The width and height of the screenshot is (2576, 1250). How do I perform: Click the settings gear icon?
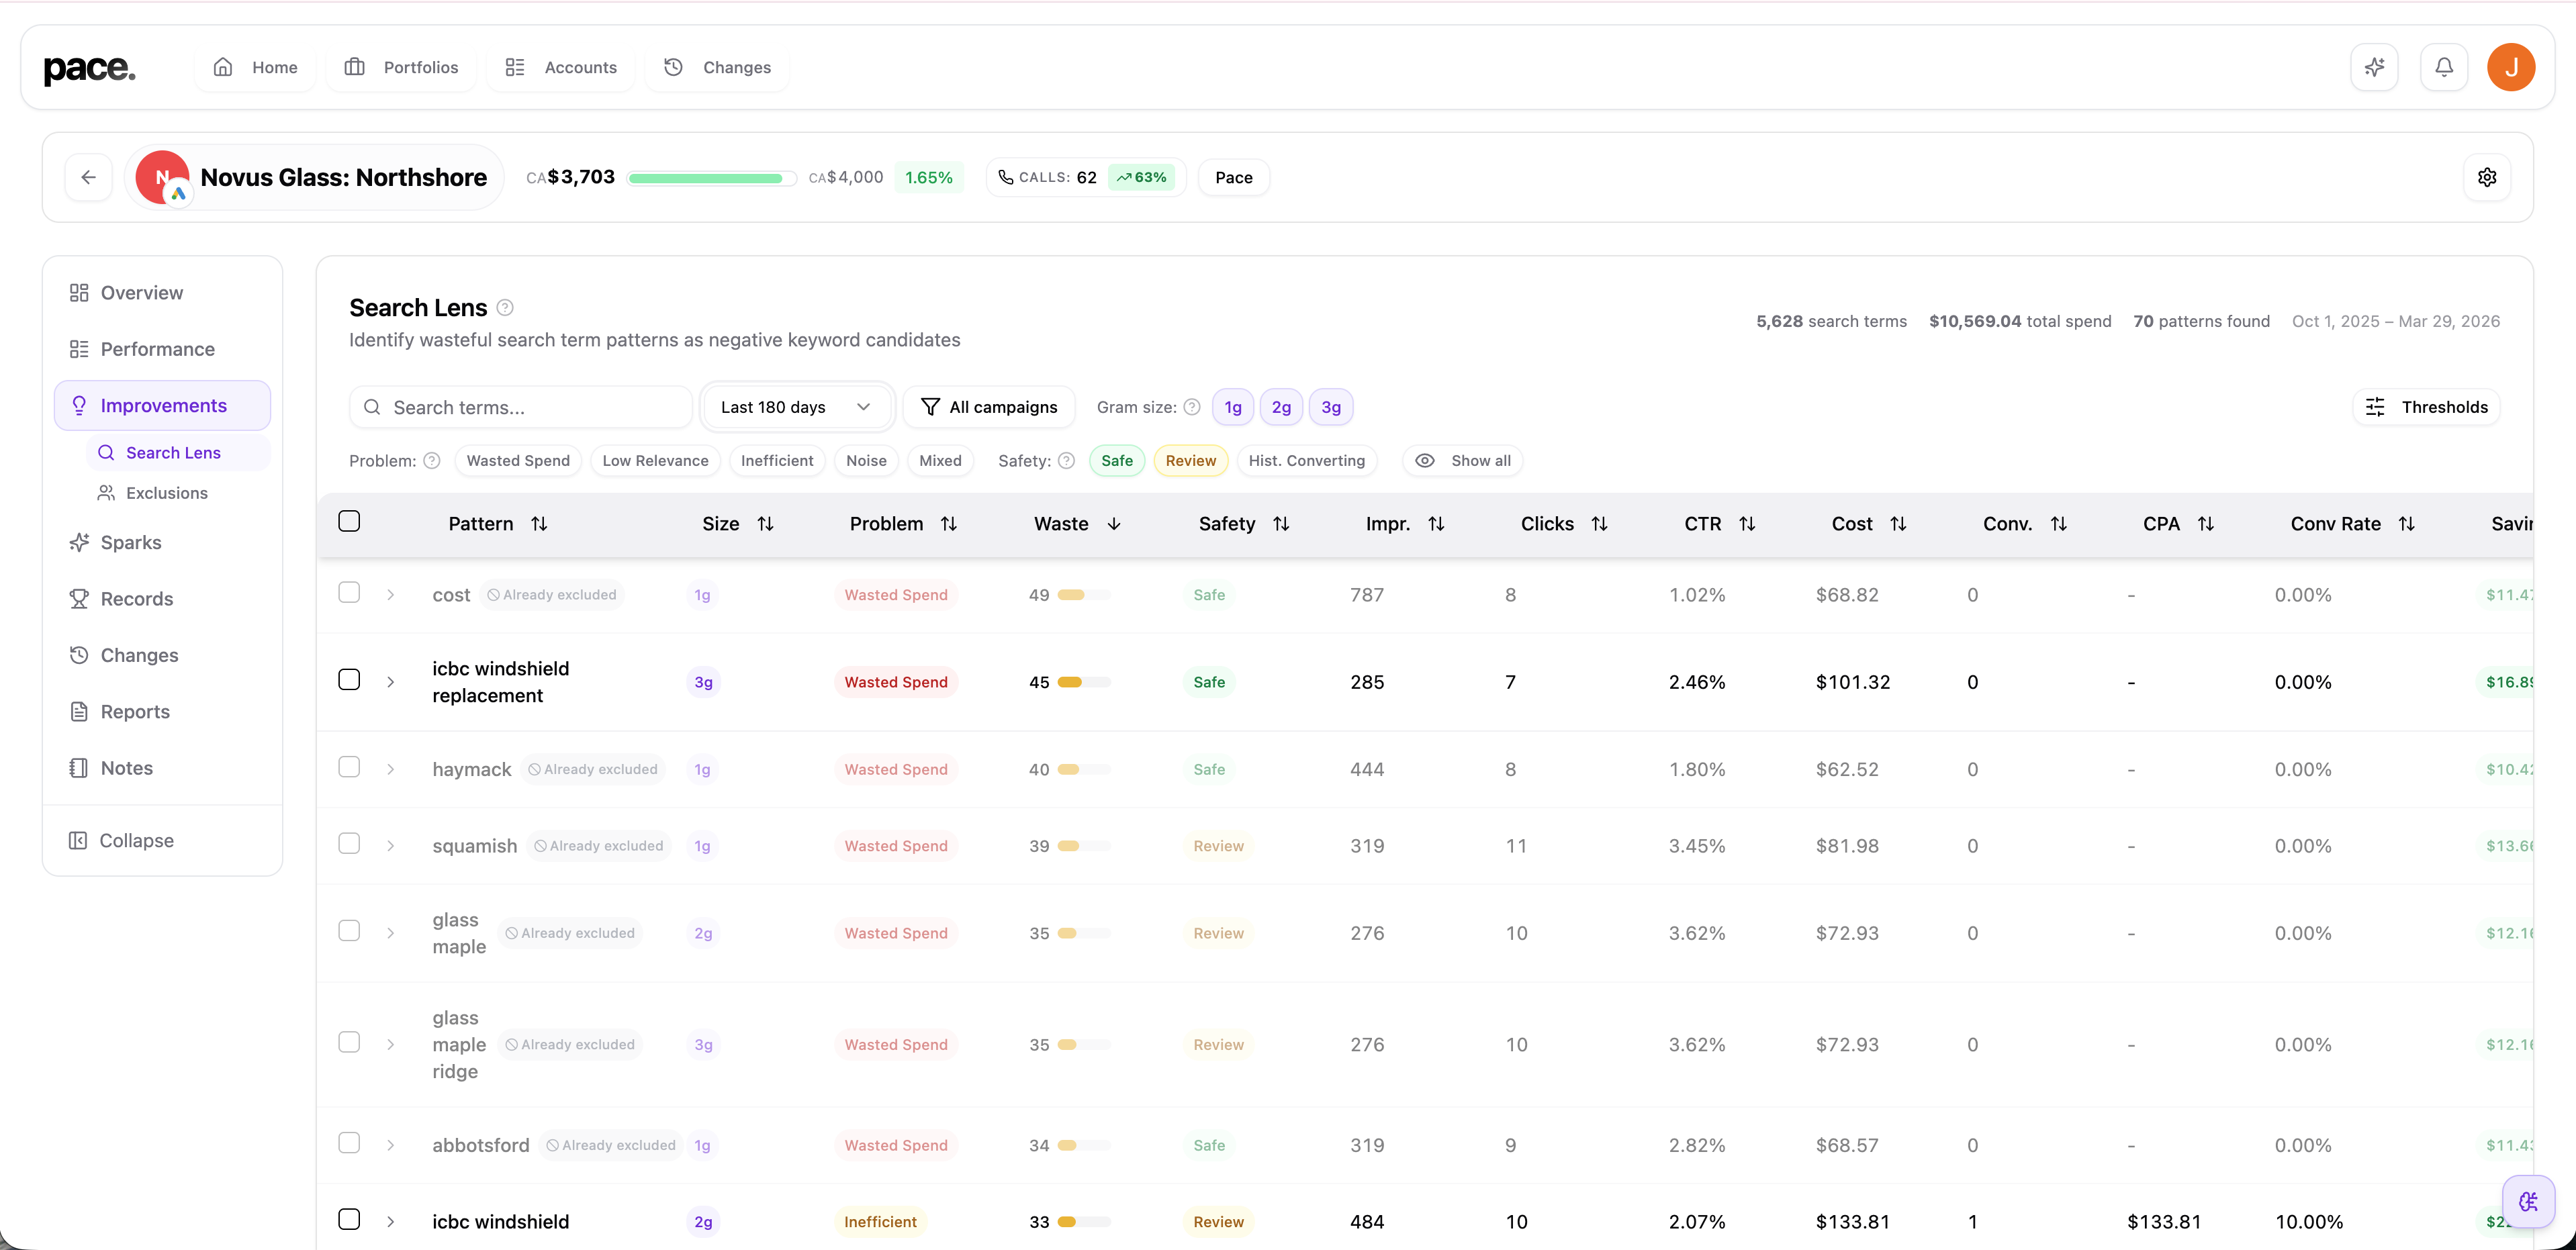tap(2487, 177)
